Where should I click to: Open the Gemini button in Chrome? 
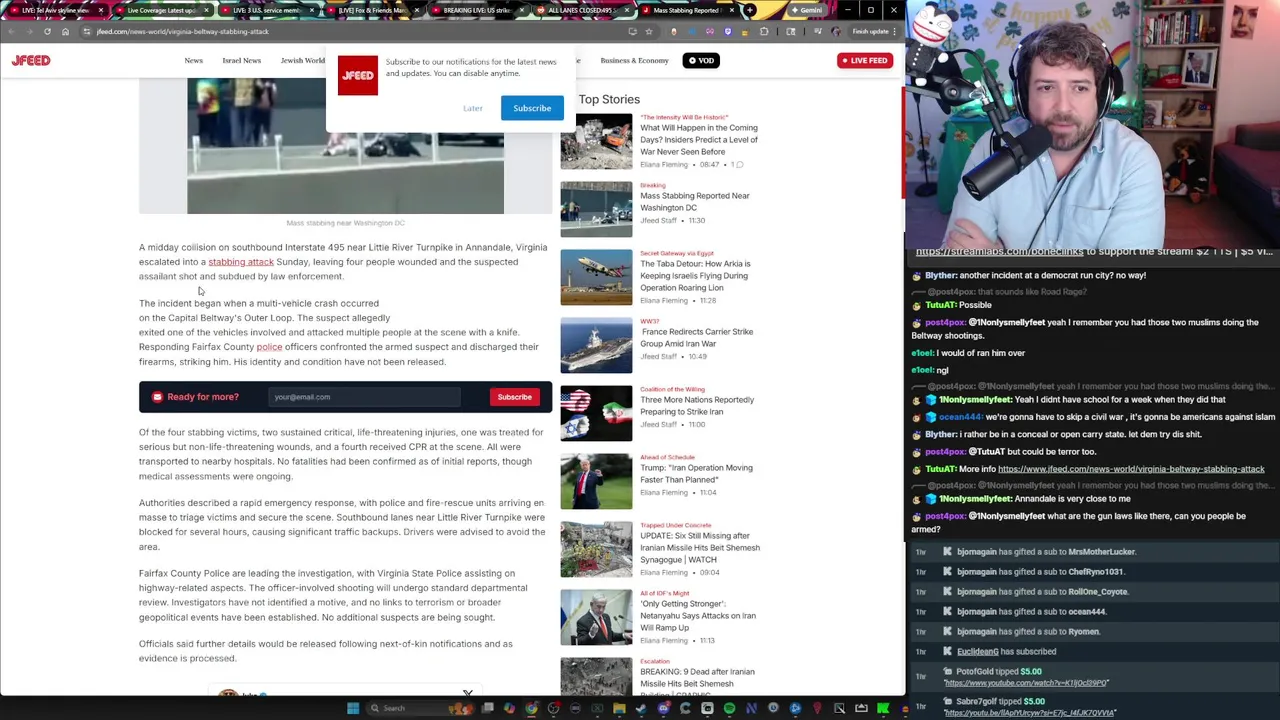click(x=806, y=10)
